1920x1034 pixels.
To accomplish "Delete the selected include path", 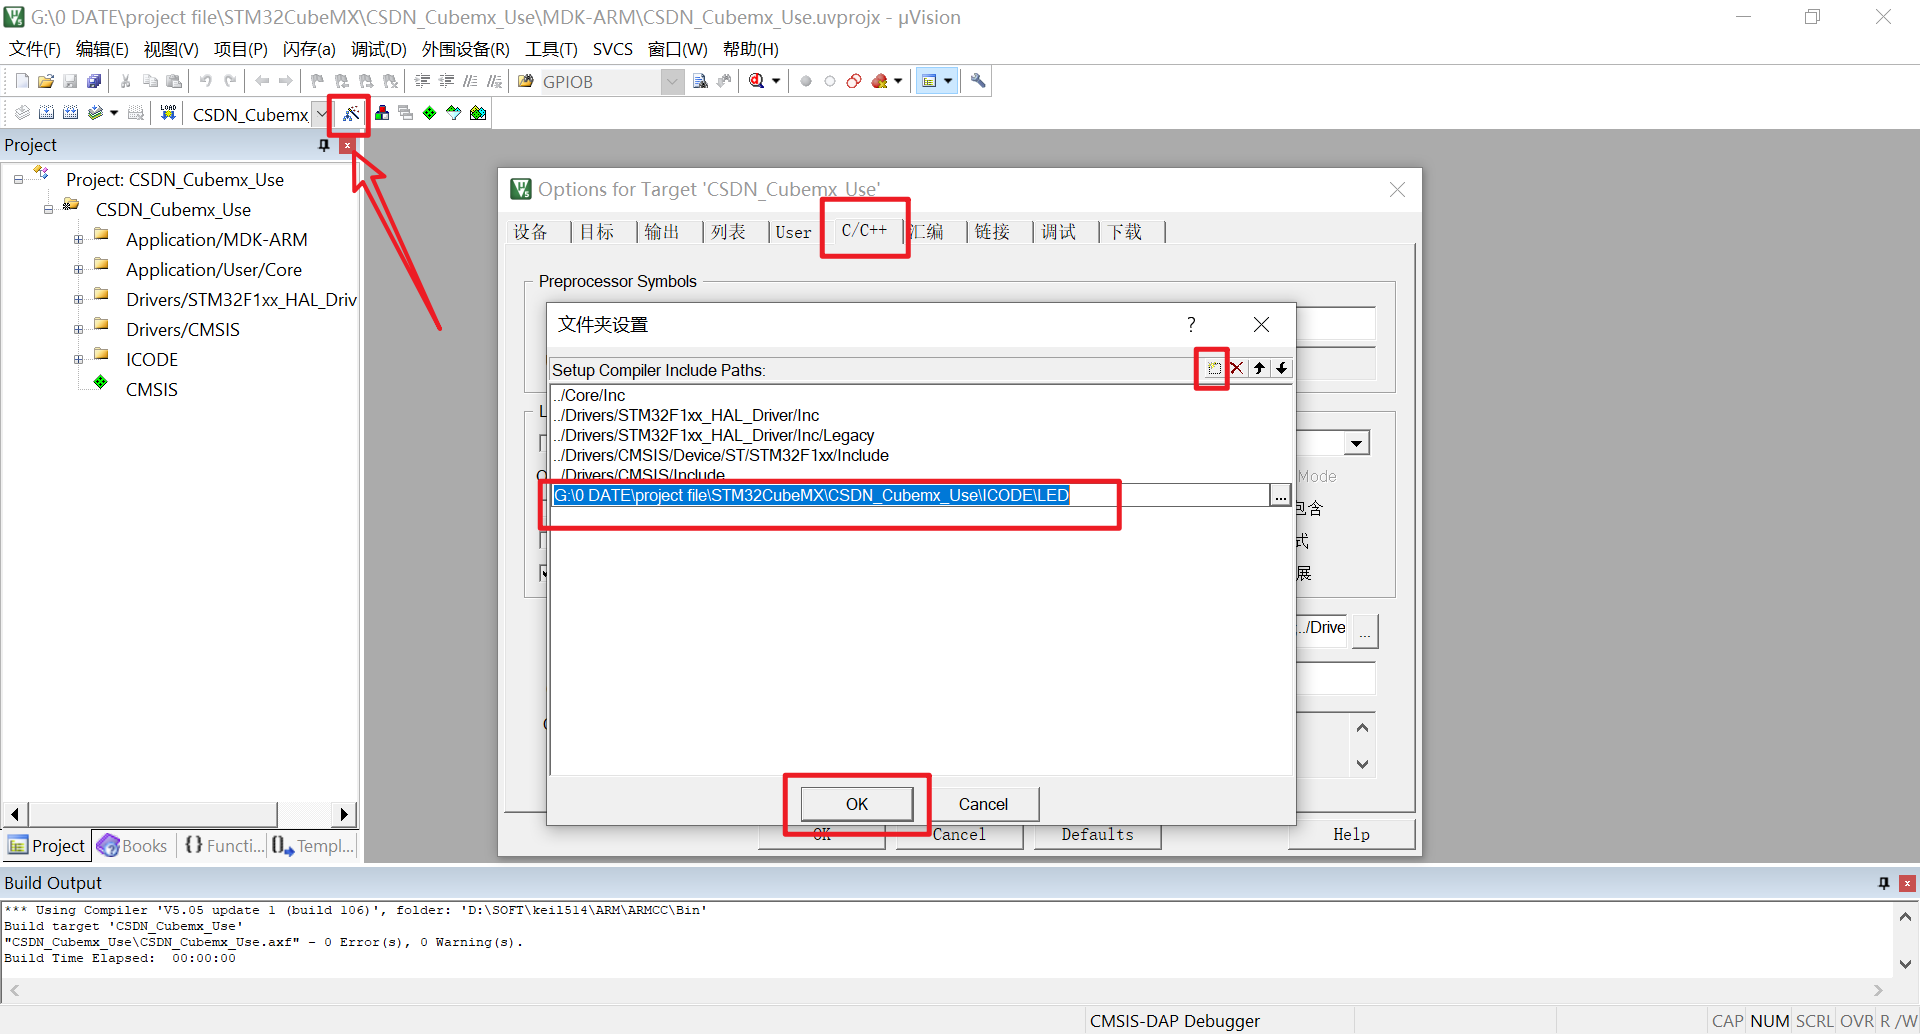I will [1237, 369].
